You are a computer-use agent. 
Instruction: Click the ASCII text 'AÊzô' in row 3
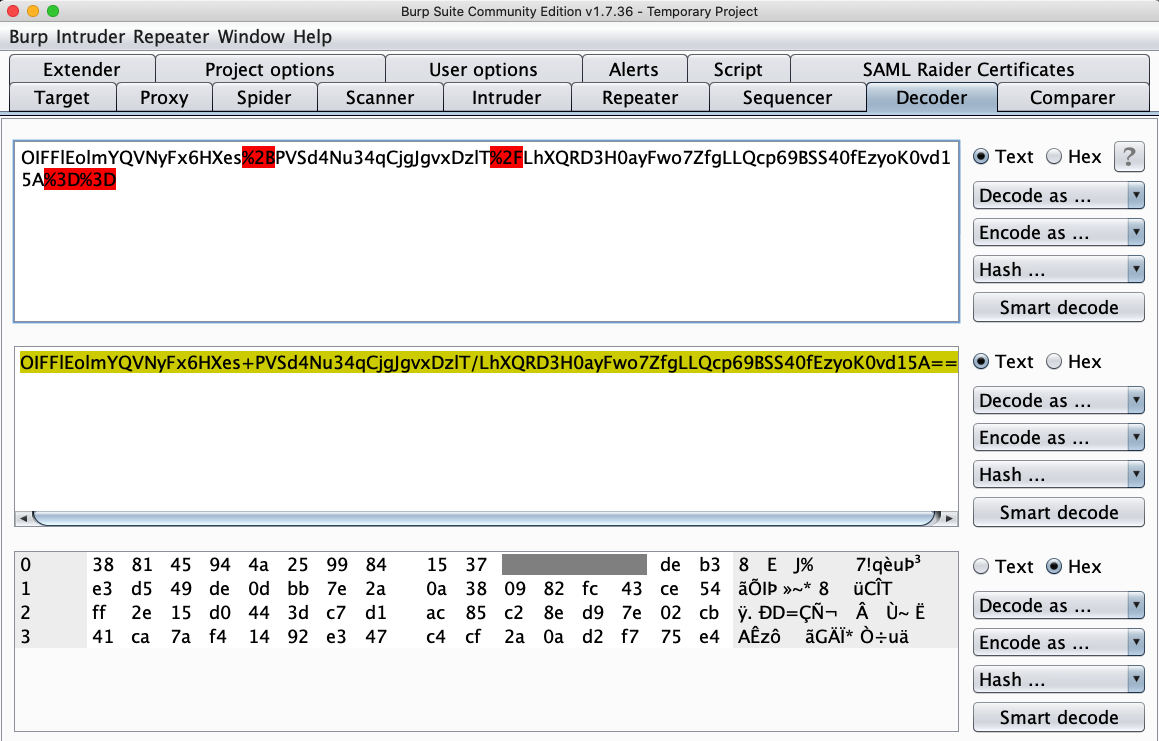(759, 637)
